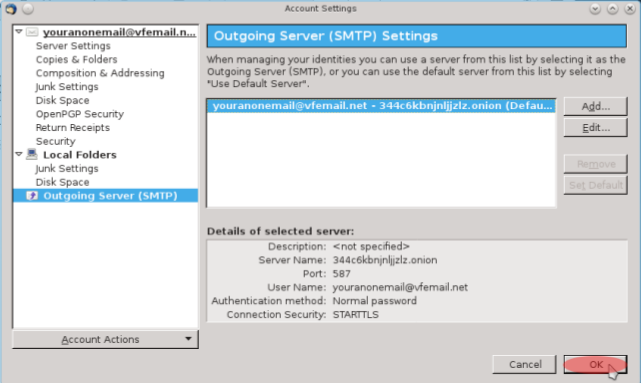
Task: Click the Edit... server button
Action: coord(595,128)
